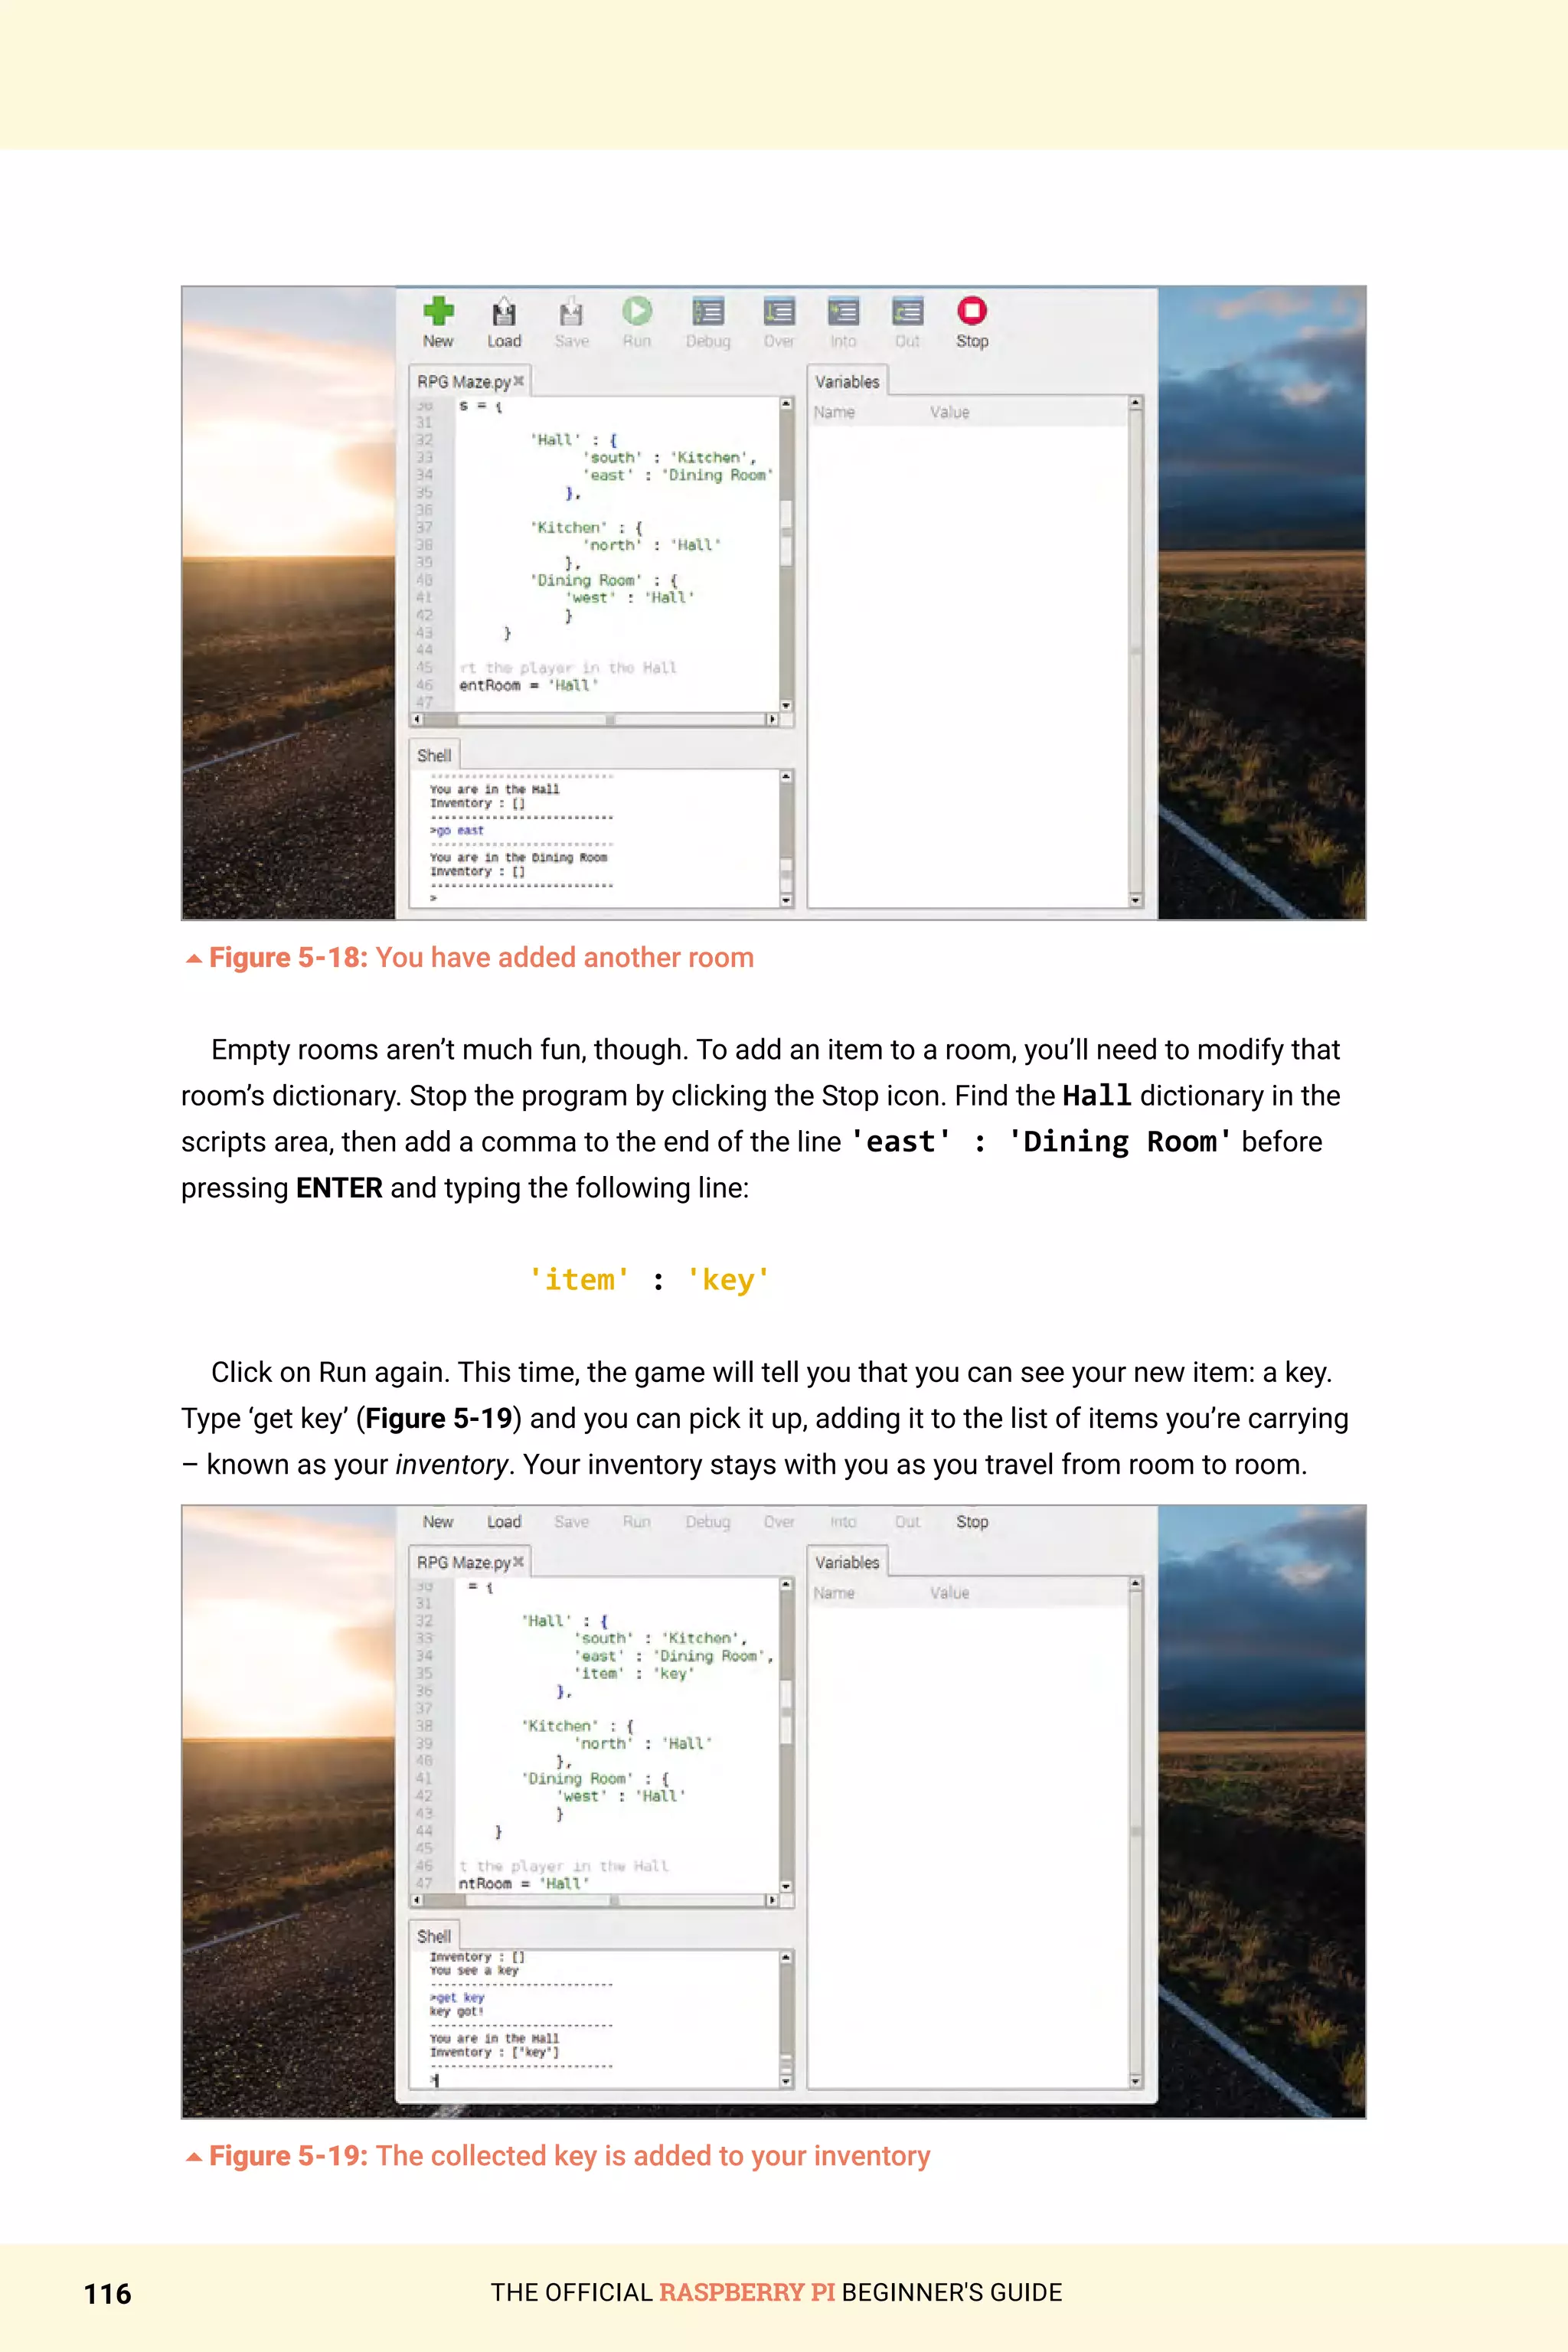Click the Debug toolbar icon
1568x2352 pixels.
[x=708, y=312]
